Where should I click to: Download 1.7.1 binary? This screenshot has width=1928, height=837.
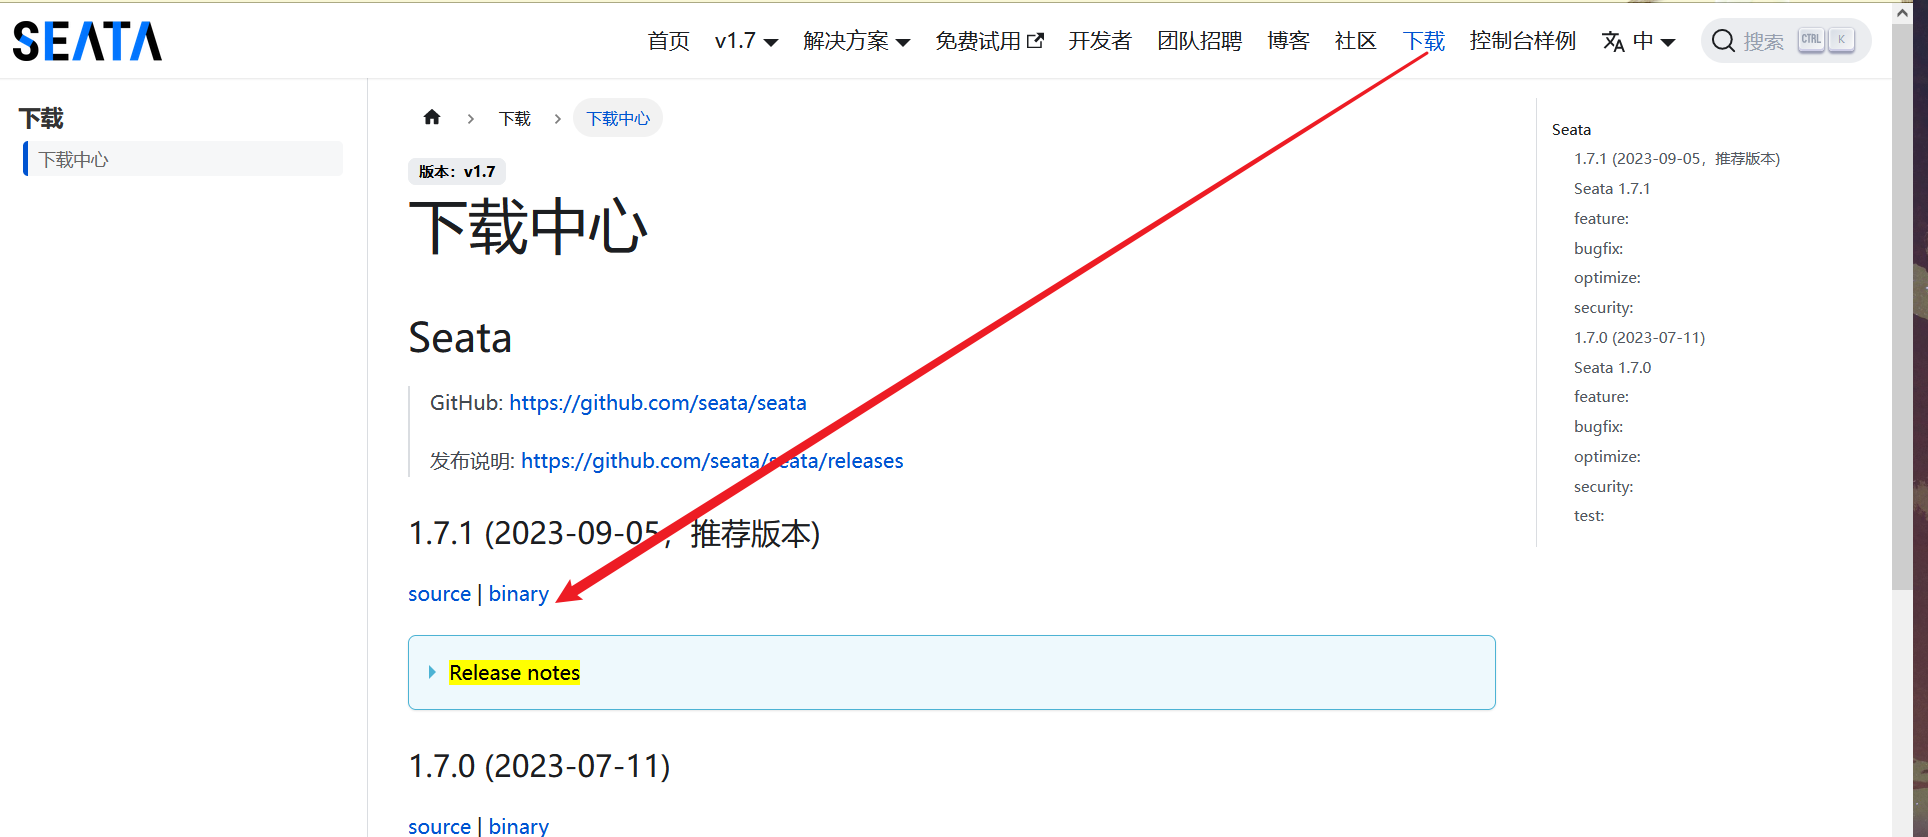pos(518,594)
